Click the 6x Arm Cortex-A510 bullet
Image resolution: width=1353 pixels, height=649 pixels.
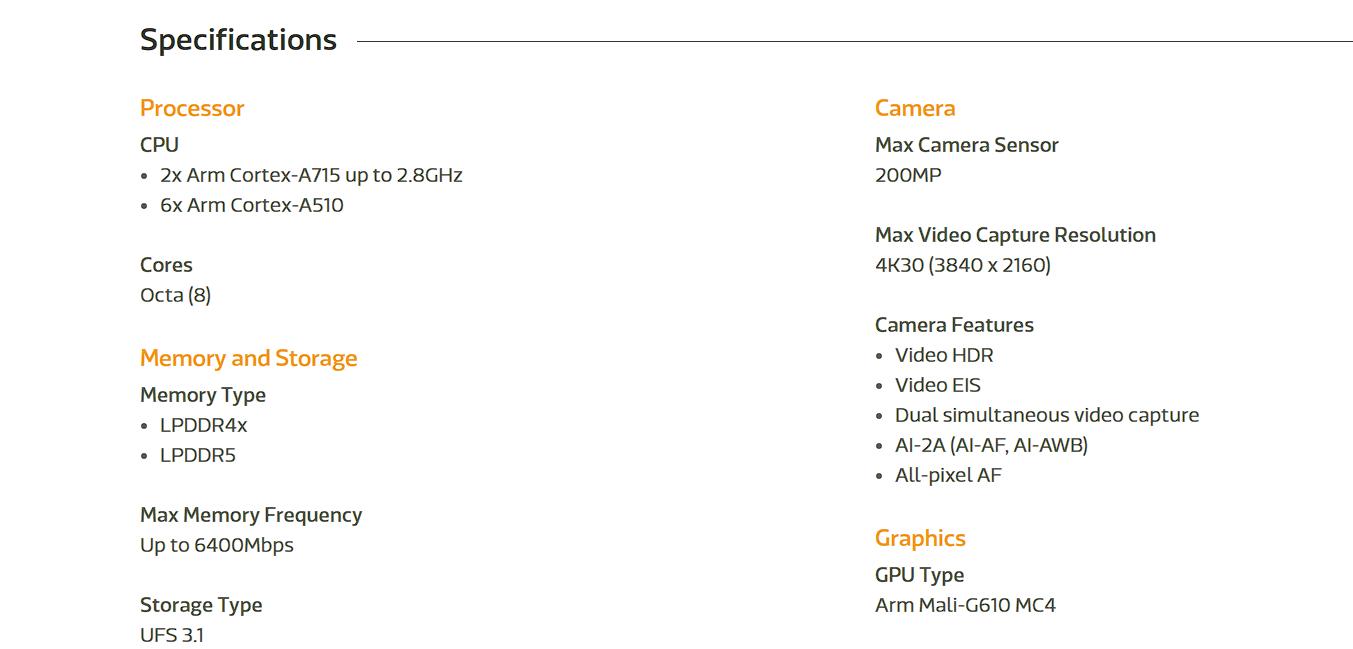pyautogui.click(x=251, y=205)
